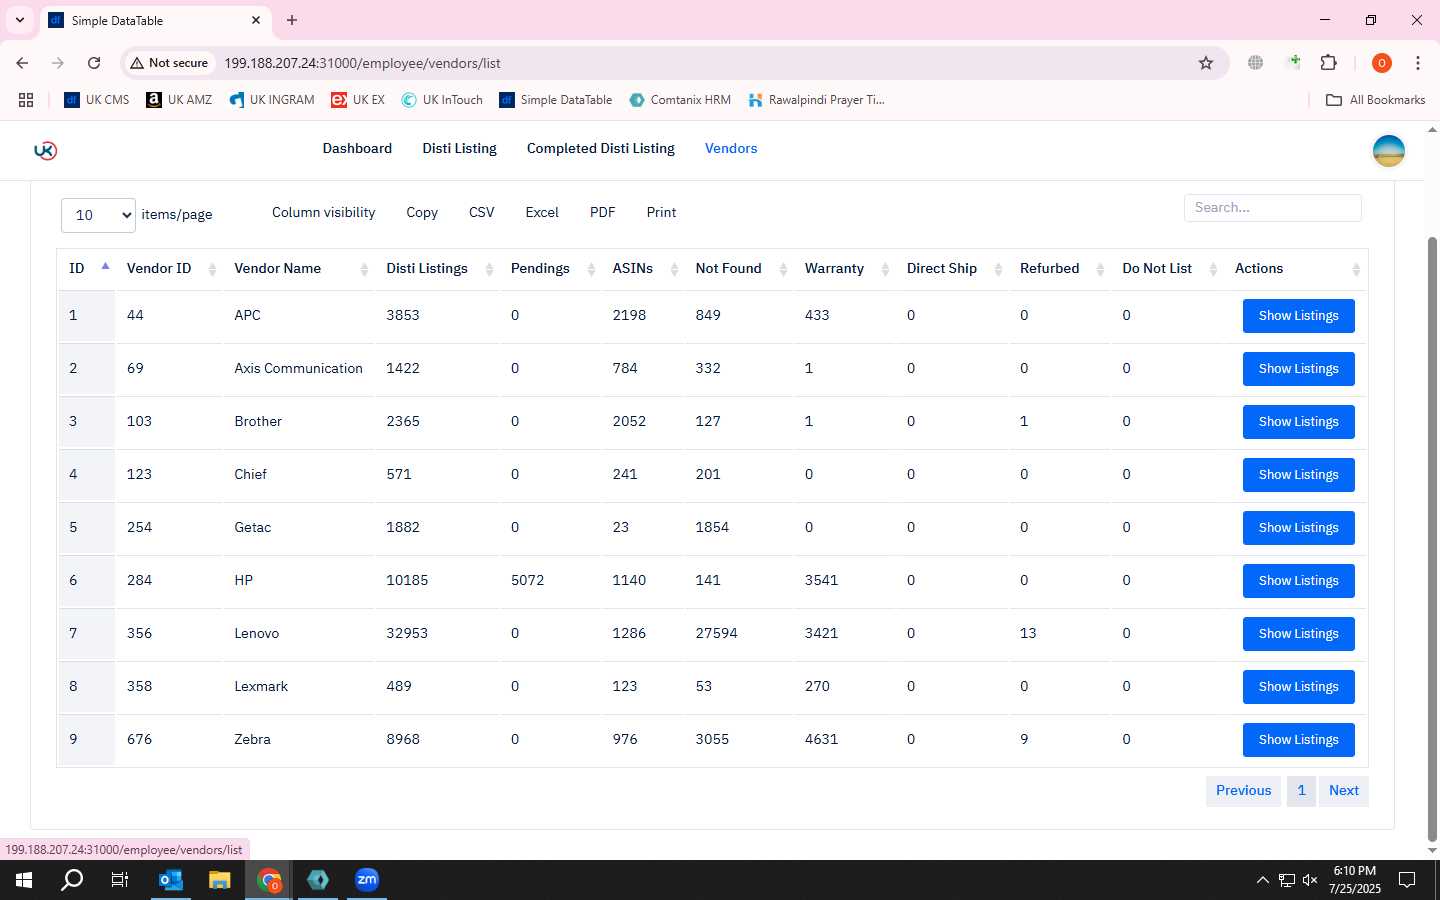Sort table by Disti Listings column
The height and width of the screenshot is (900, 1440).
pos(437,268)
